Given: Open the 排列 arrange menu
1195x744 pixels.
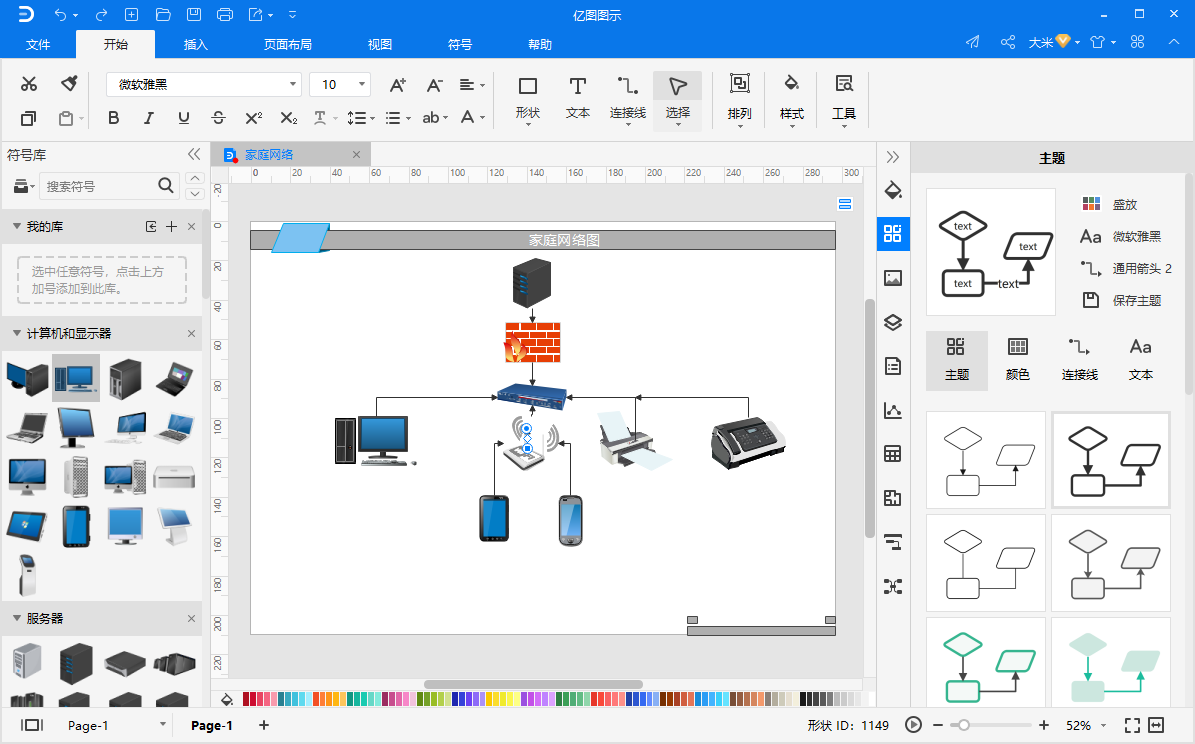Looking at the screenshot, I should click(739, 101).
